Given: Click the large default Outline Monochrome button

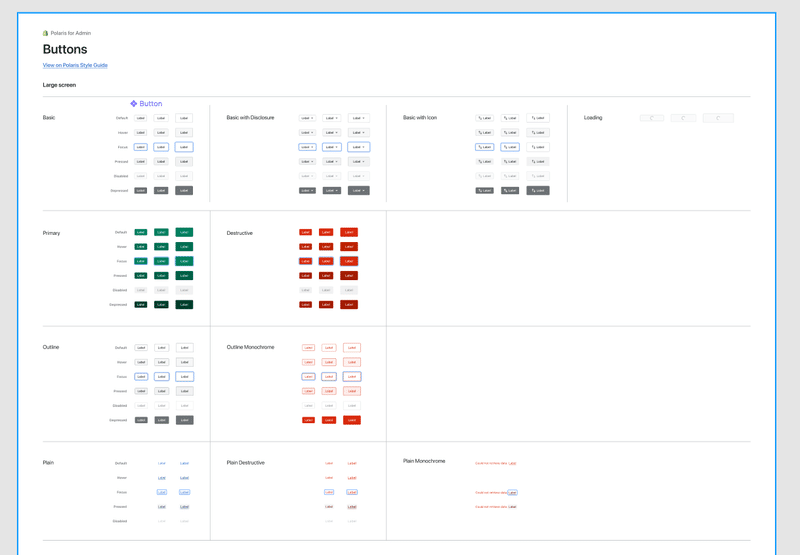Looking at the screenshot, I should click(352, 348).
